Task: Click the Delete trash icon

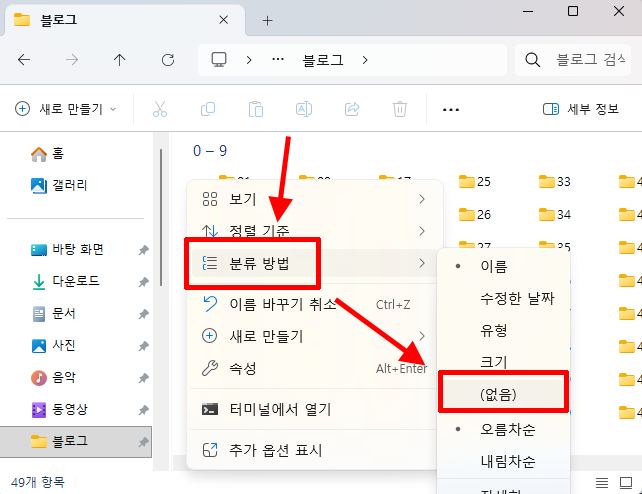Action: tap(400, 109)
